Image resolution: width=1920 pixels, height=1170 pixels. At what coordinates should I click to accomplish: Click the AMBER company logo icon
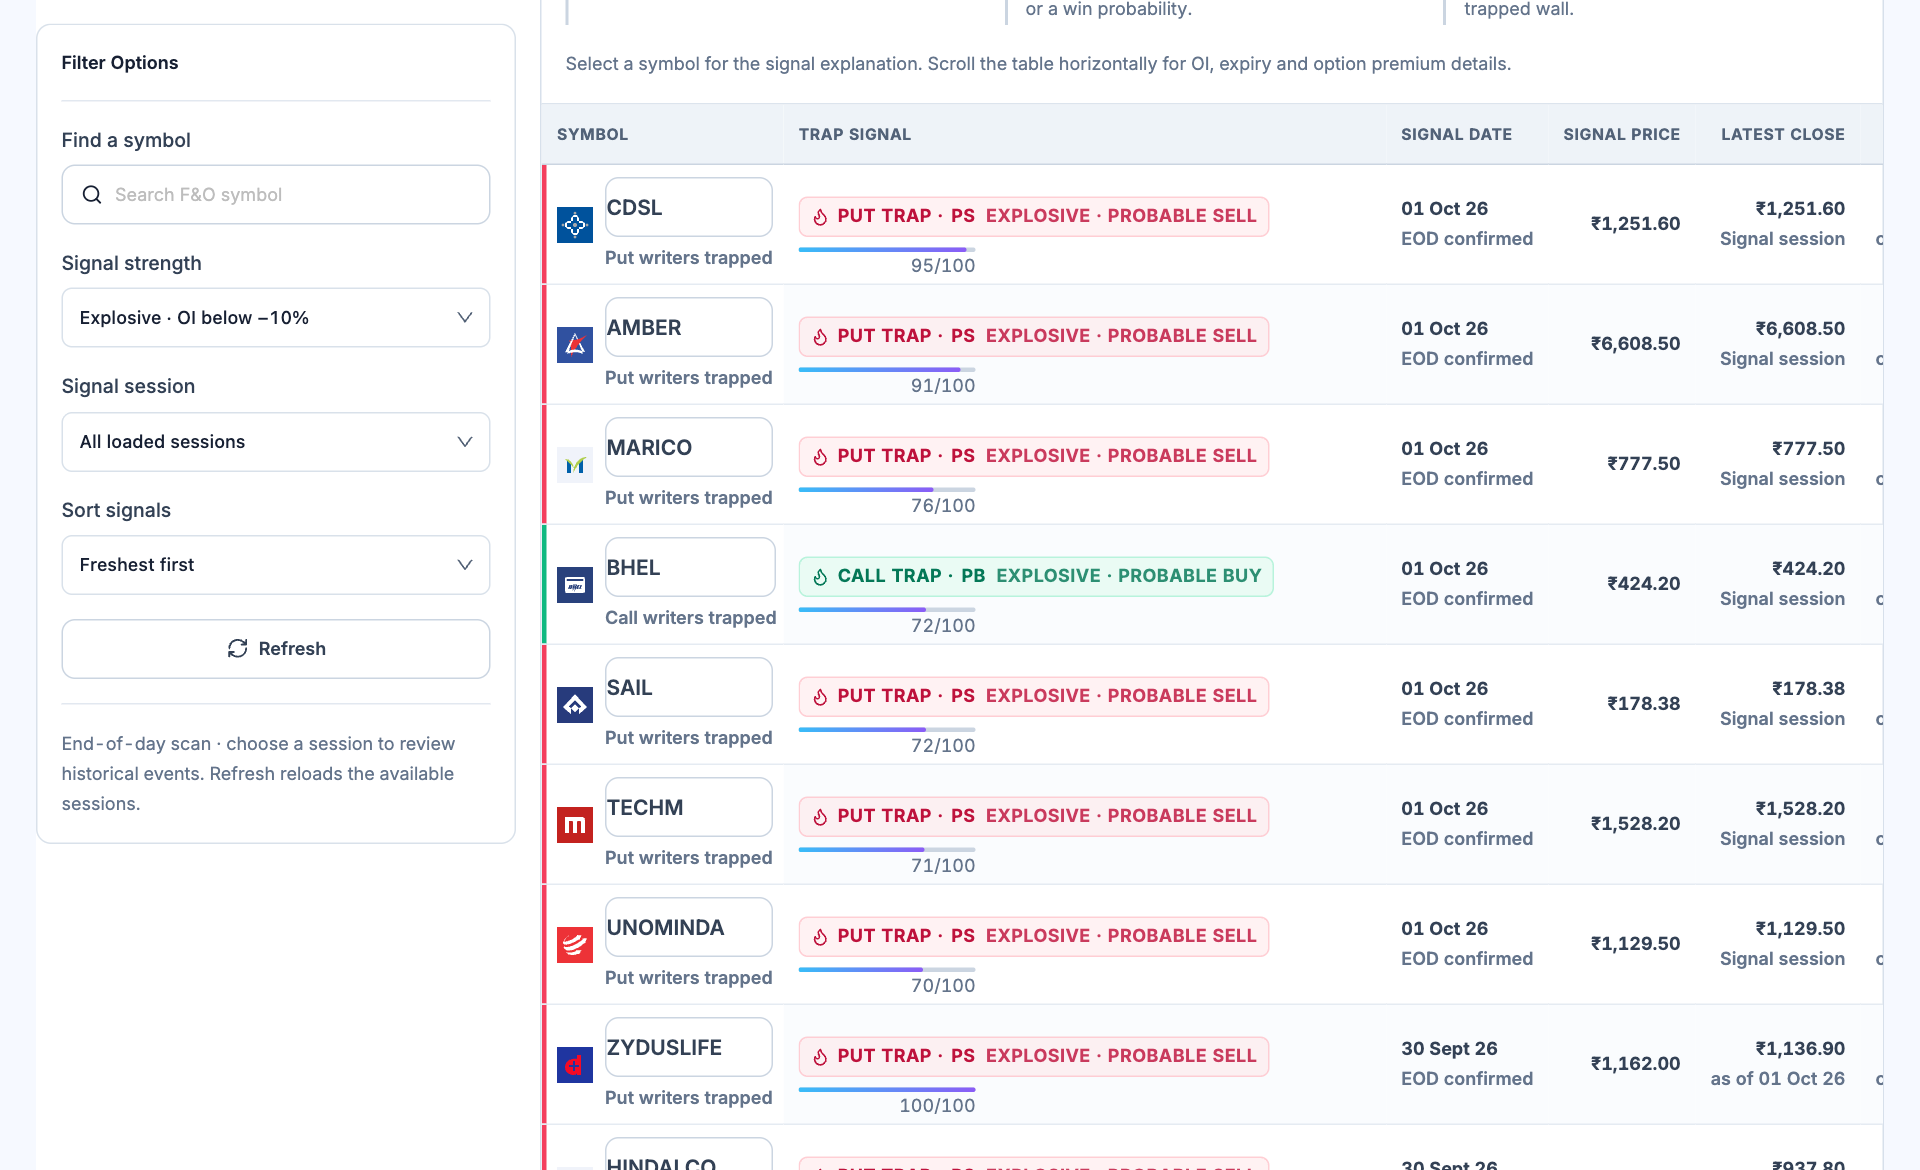tap(575, 345)
